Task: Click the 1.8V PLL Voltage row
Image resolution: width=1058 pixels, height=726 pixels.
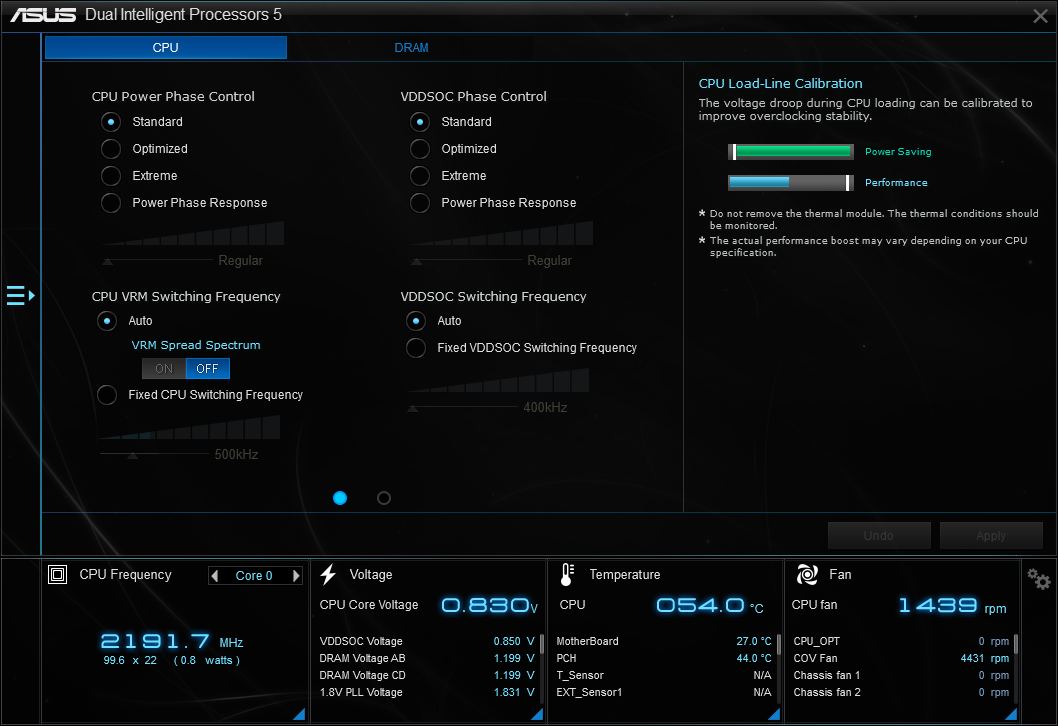Action: point(427,692)
